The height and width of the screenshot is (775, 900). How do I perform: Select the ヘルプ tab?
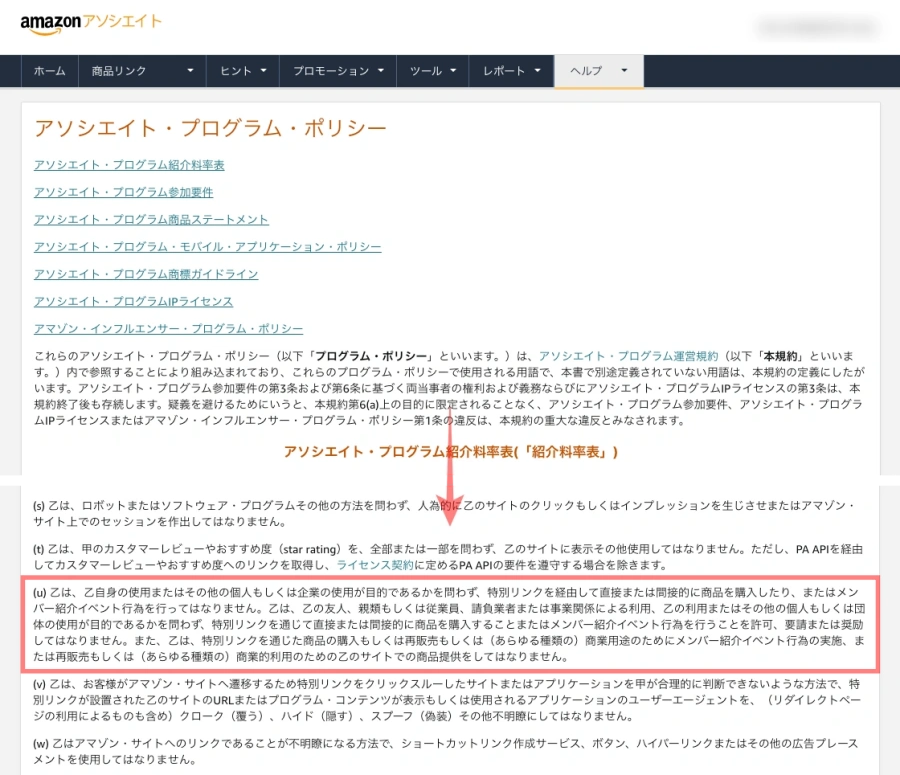click(x=599, y=71)
